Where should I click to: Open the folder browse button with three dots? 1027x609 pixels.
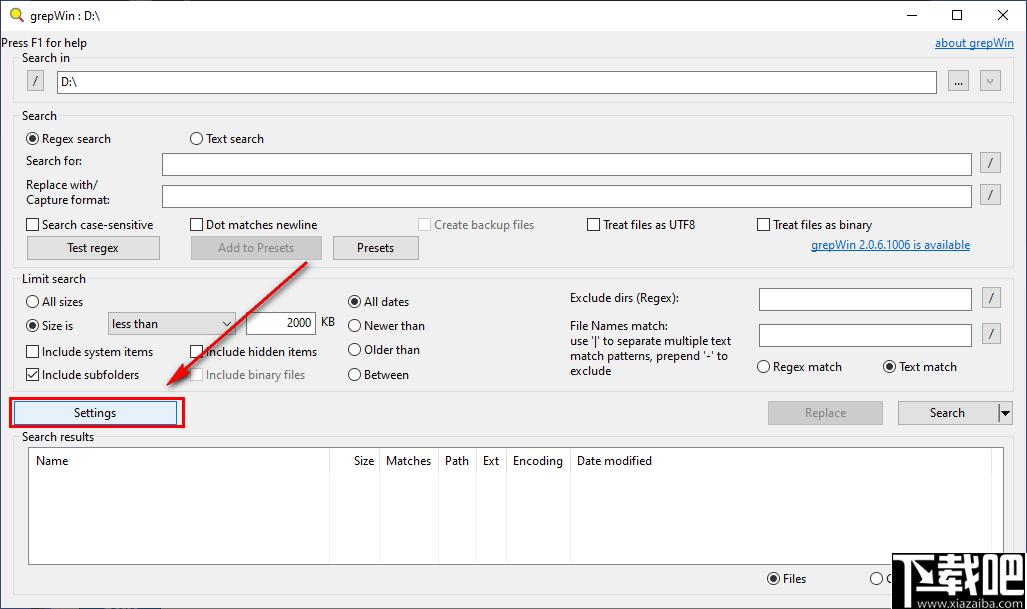[x=958, y=81]
